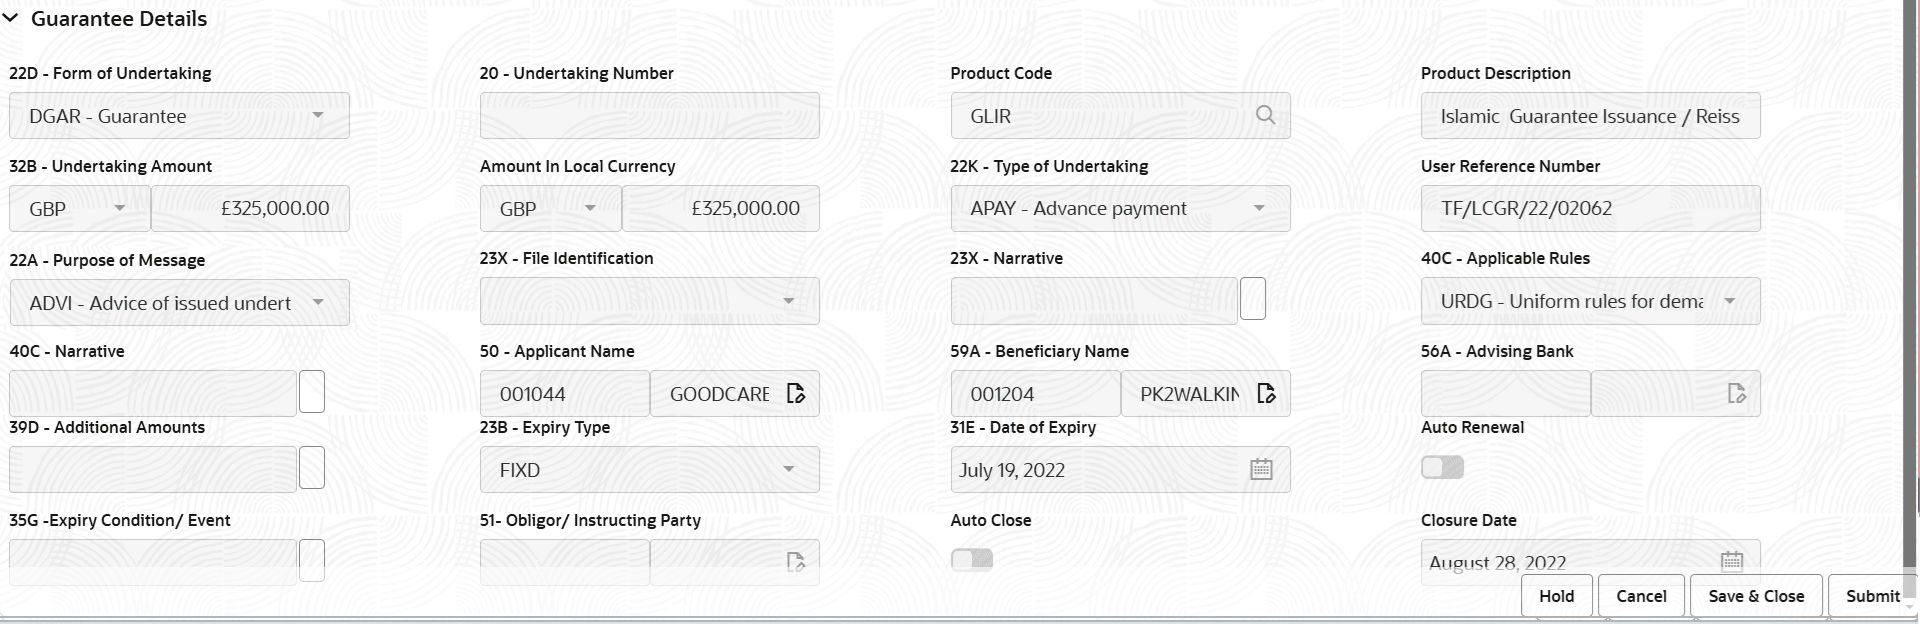Enable the Auto Close toggle
1920x624 pixels.
(x=971, y=560)
